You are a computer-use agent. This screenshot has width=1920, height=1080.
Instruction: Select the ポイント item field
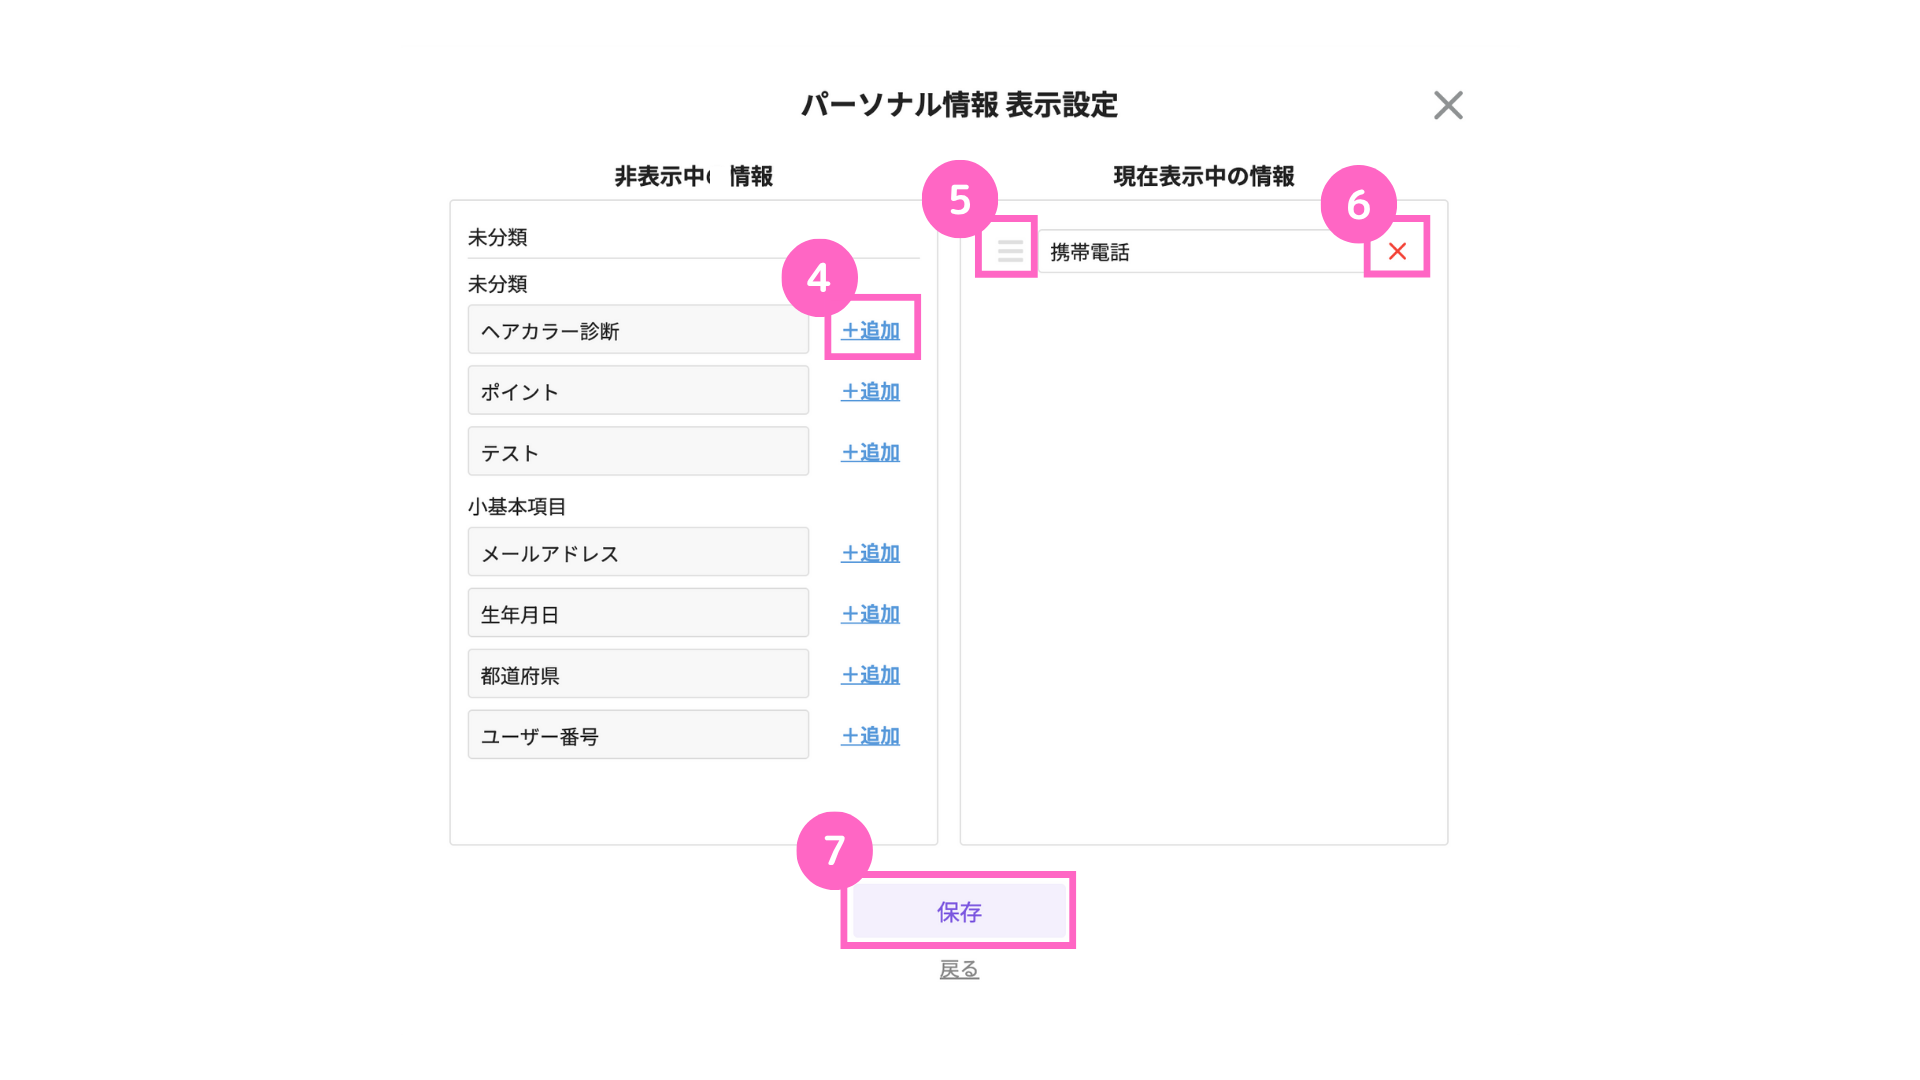click(x=638, y=391)
